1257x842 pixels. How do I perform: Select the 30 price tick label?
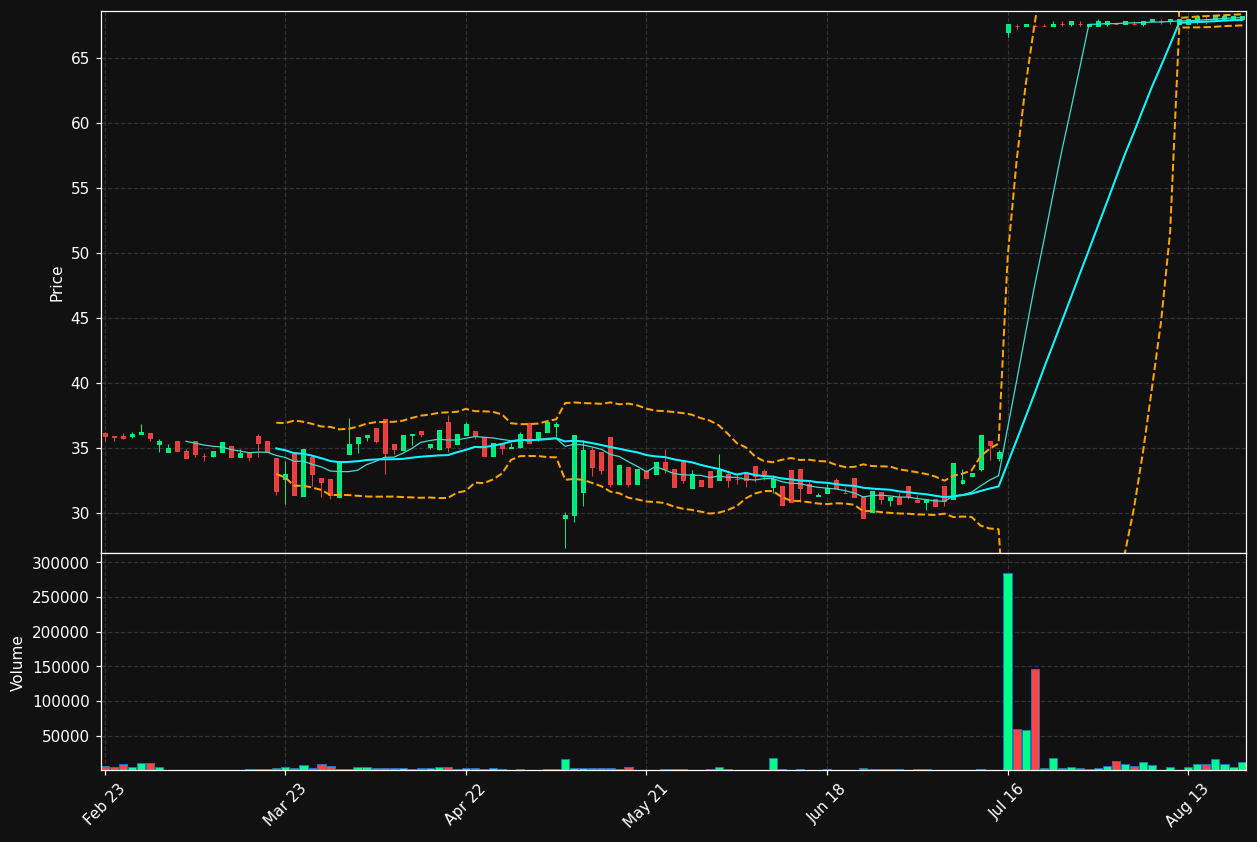pos(80,514)
